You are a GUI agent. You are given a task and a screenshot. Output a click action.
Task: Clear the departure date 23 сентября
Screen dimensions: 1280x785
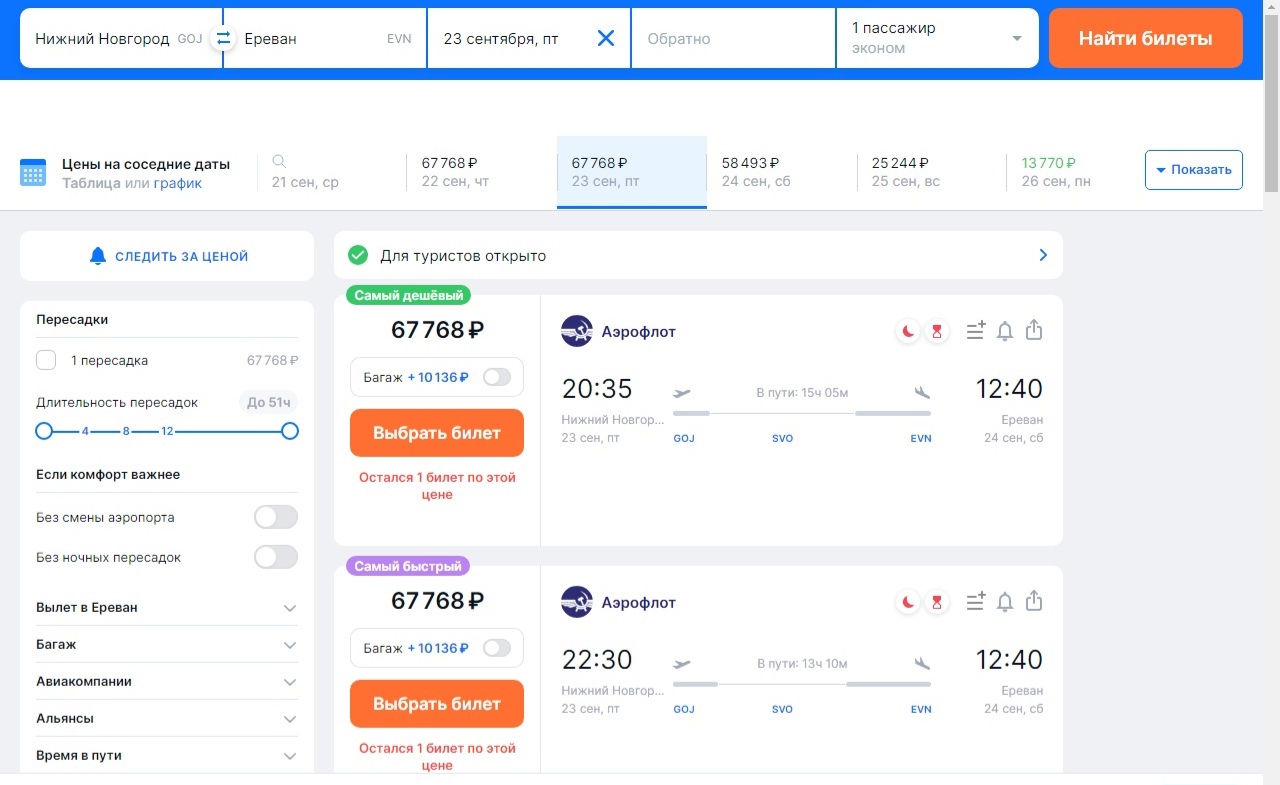tap(606, 39)
